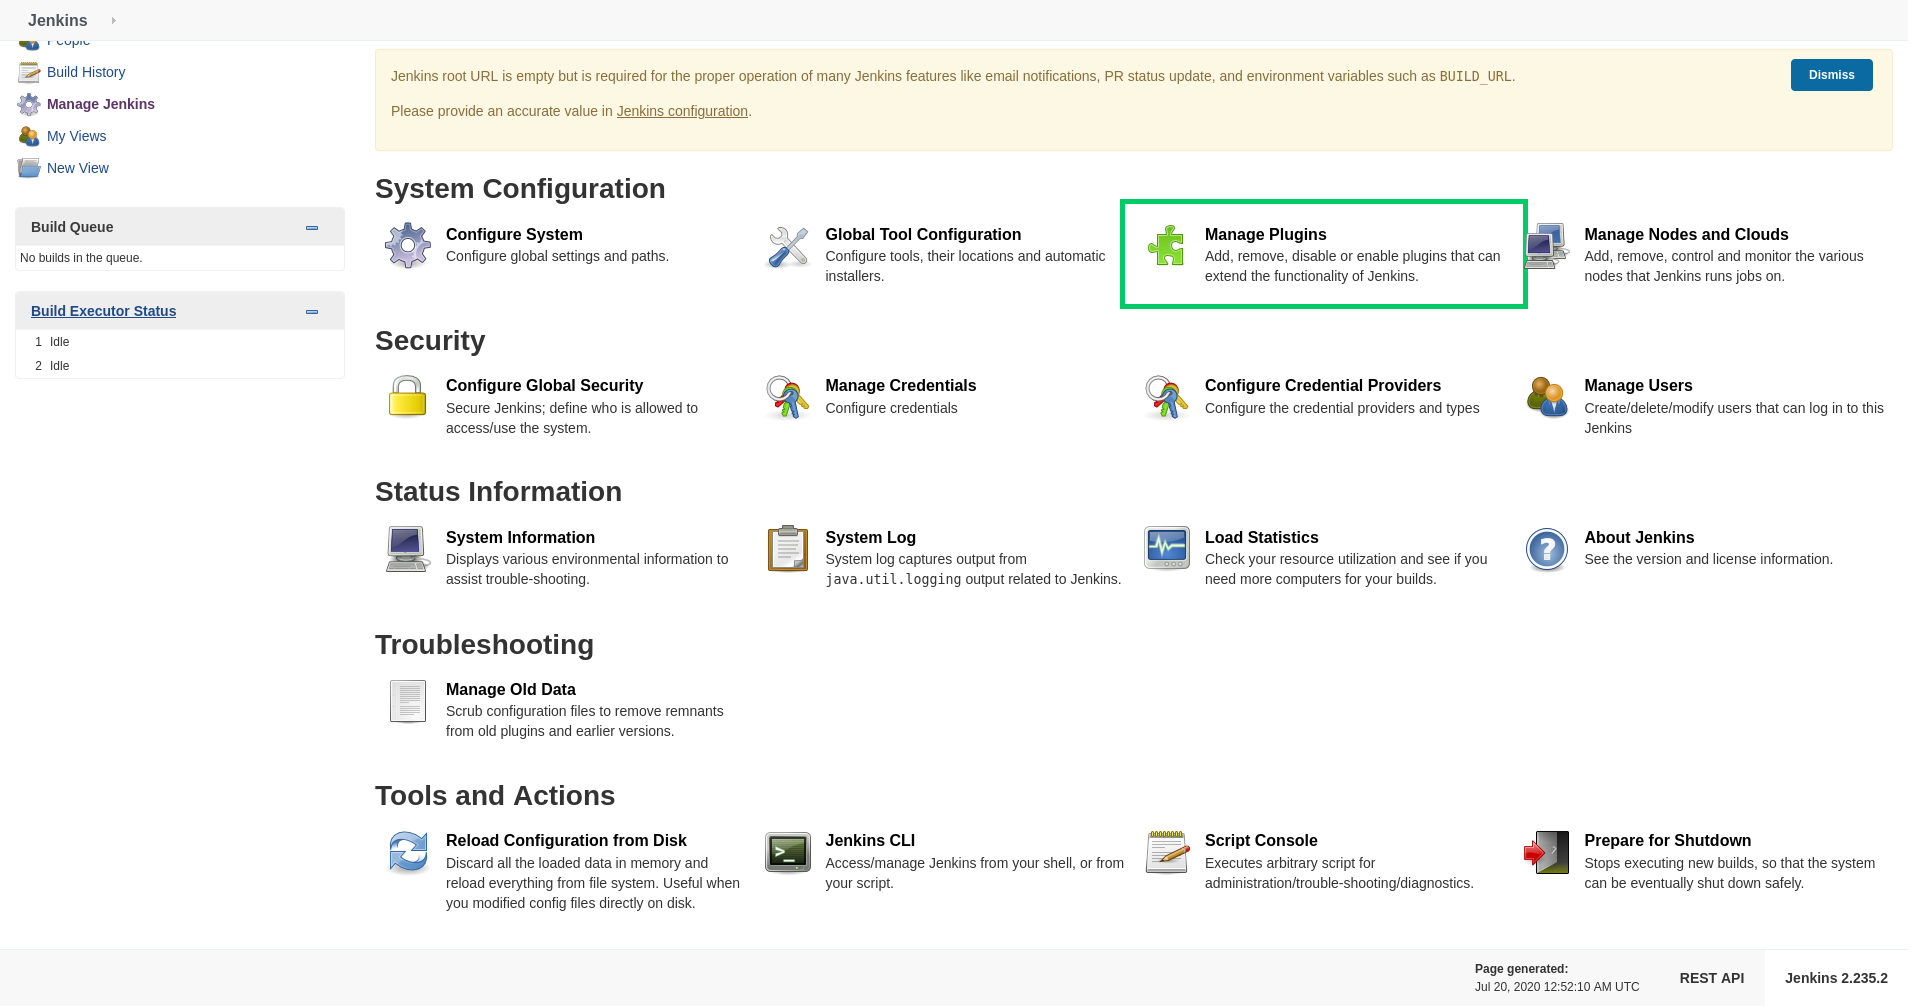Click the Configure Global Security padlock icon
The image size is (1920, 1006).
[x=408, y=397]
